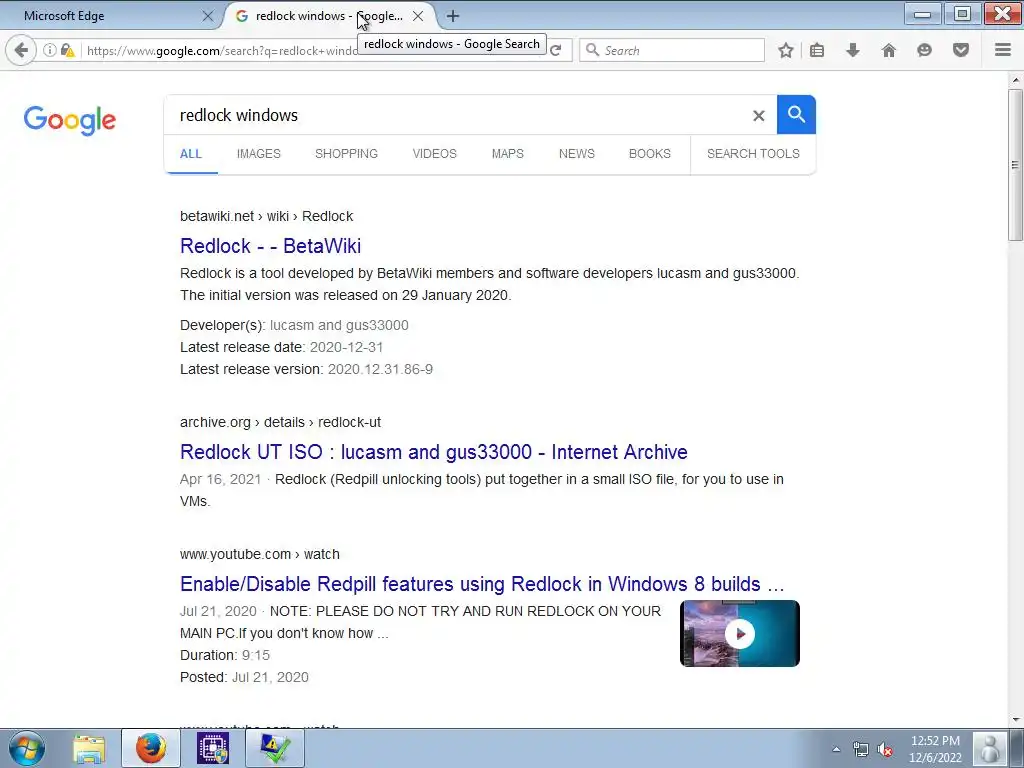Click the 'Duration: 9:15' text
Viewport: 1024px width, 768px height.
(225, 656)
